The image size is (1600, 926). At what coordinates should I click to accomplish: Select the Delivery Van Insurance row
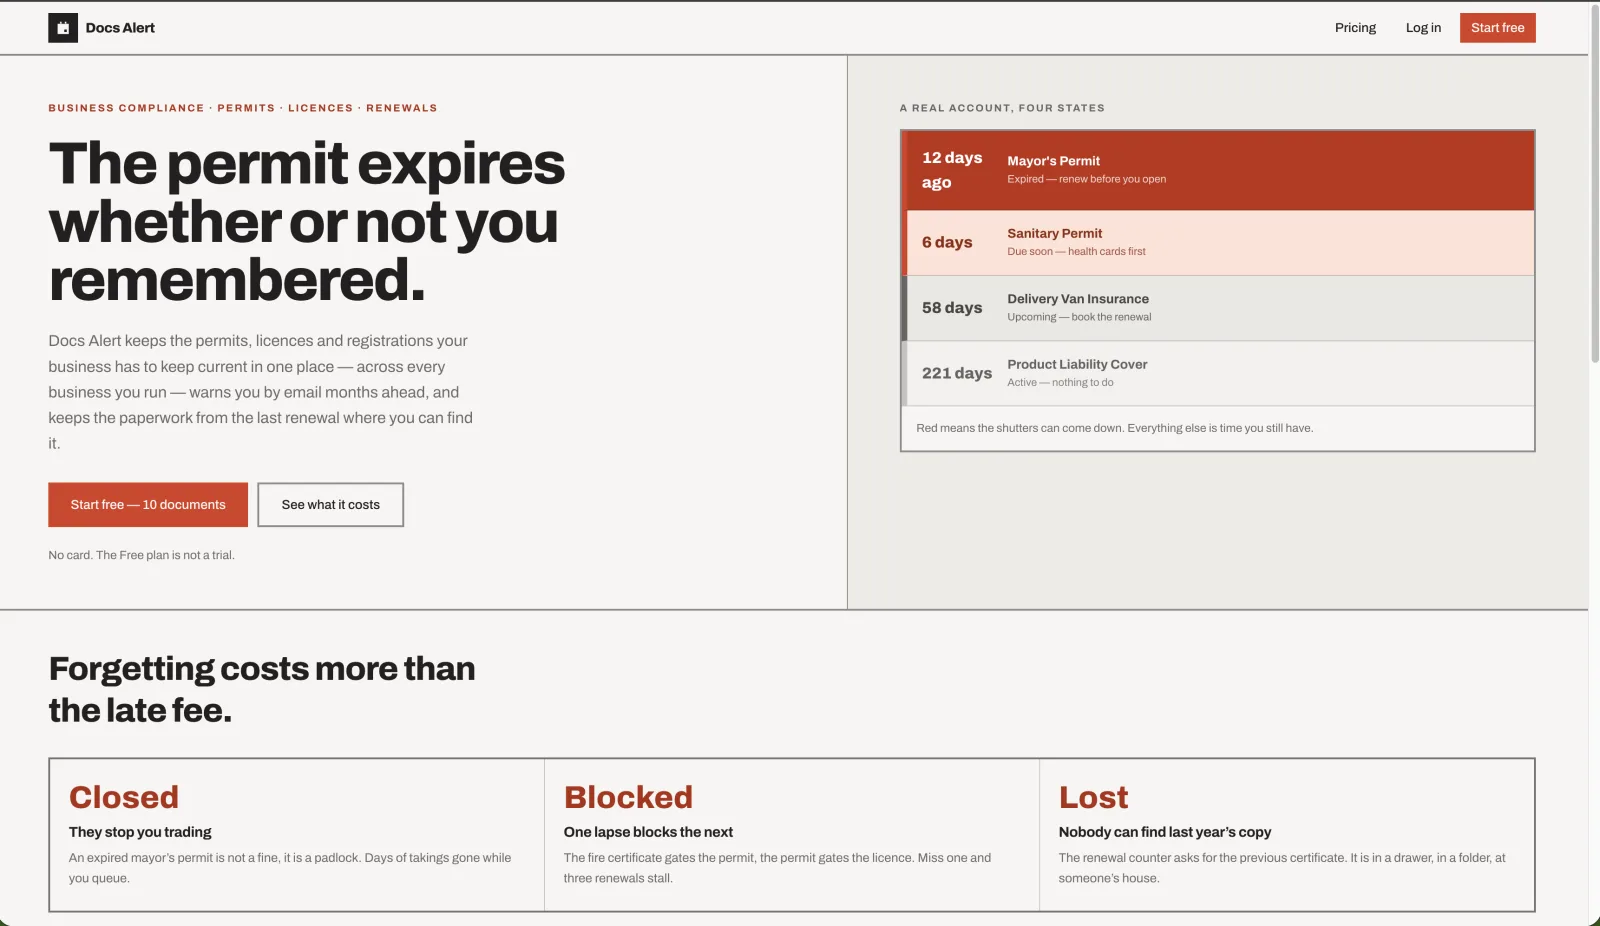click(1218, 308)
